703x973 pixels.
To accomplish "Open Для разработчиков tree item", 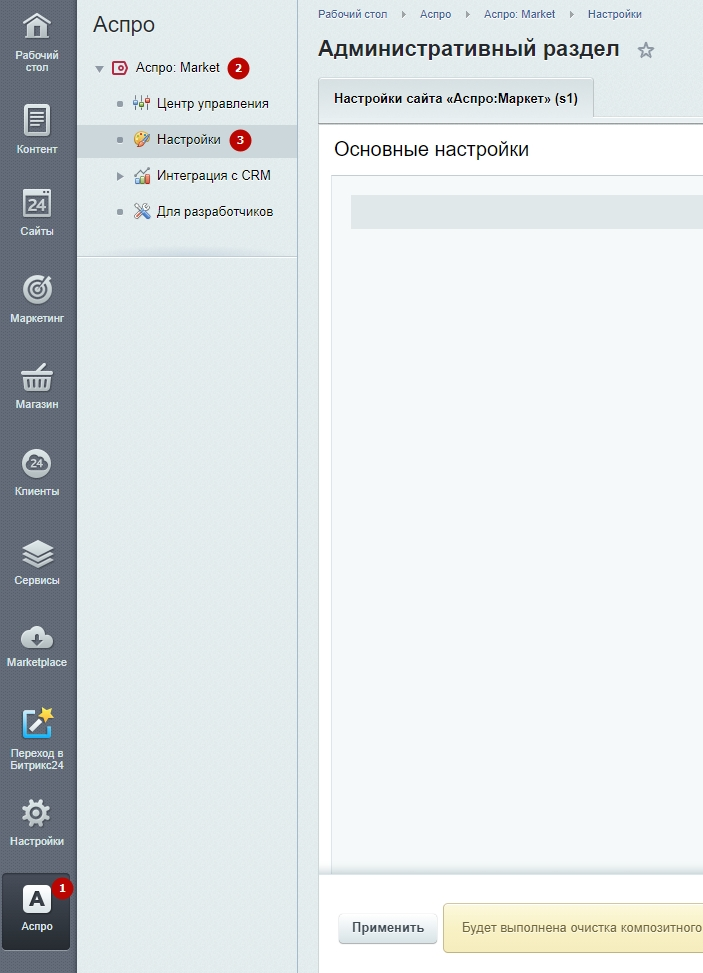I will click(x=215, y=212).
